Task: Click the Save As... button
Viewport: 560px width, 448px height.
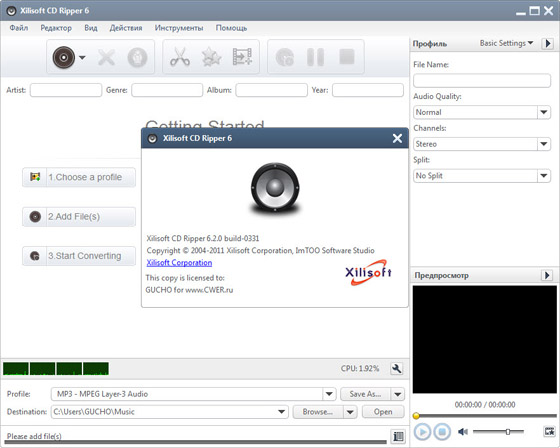Action: coord(365,394)
